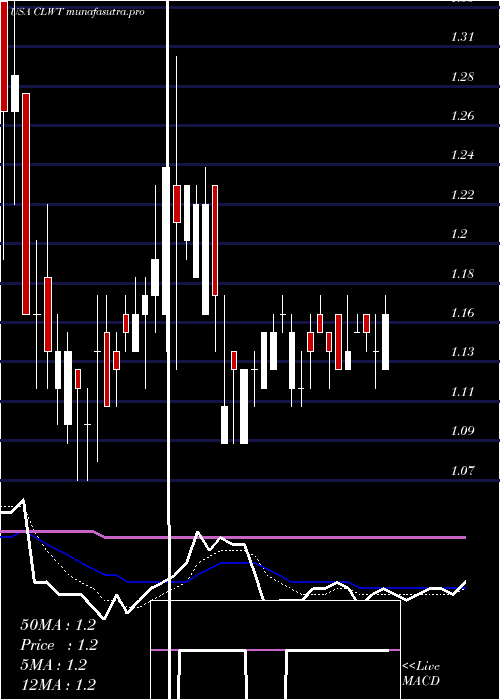Click the 1.11 price axis label
The height and width of the screenshot is (700, 500).
(x=462, y=392)
